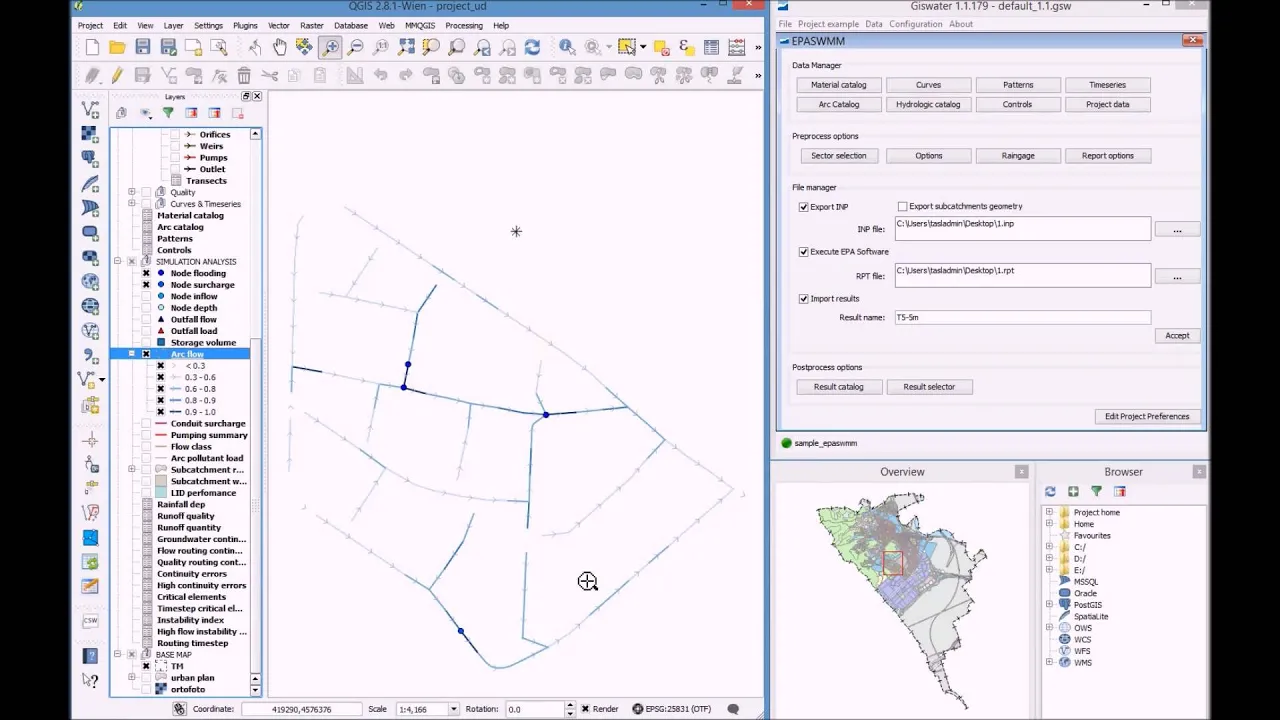Screen dimensions: 1280x720
Task: Uncheck Import results checkbox
Action: click(803, 299)
